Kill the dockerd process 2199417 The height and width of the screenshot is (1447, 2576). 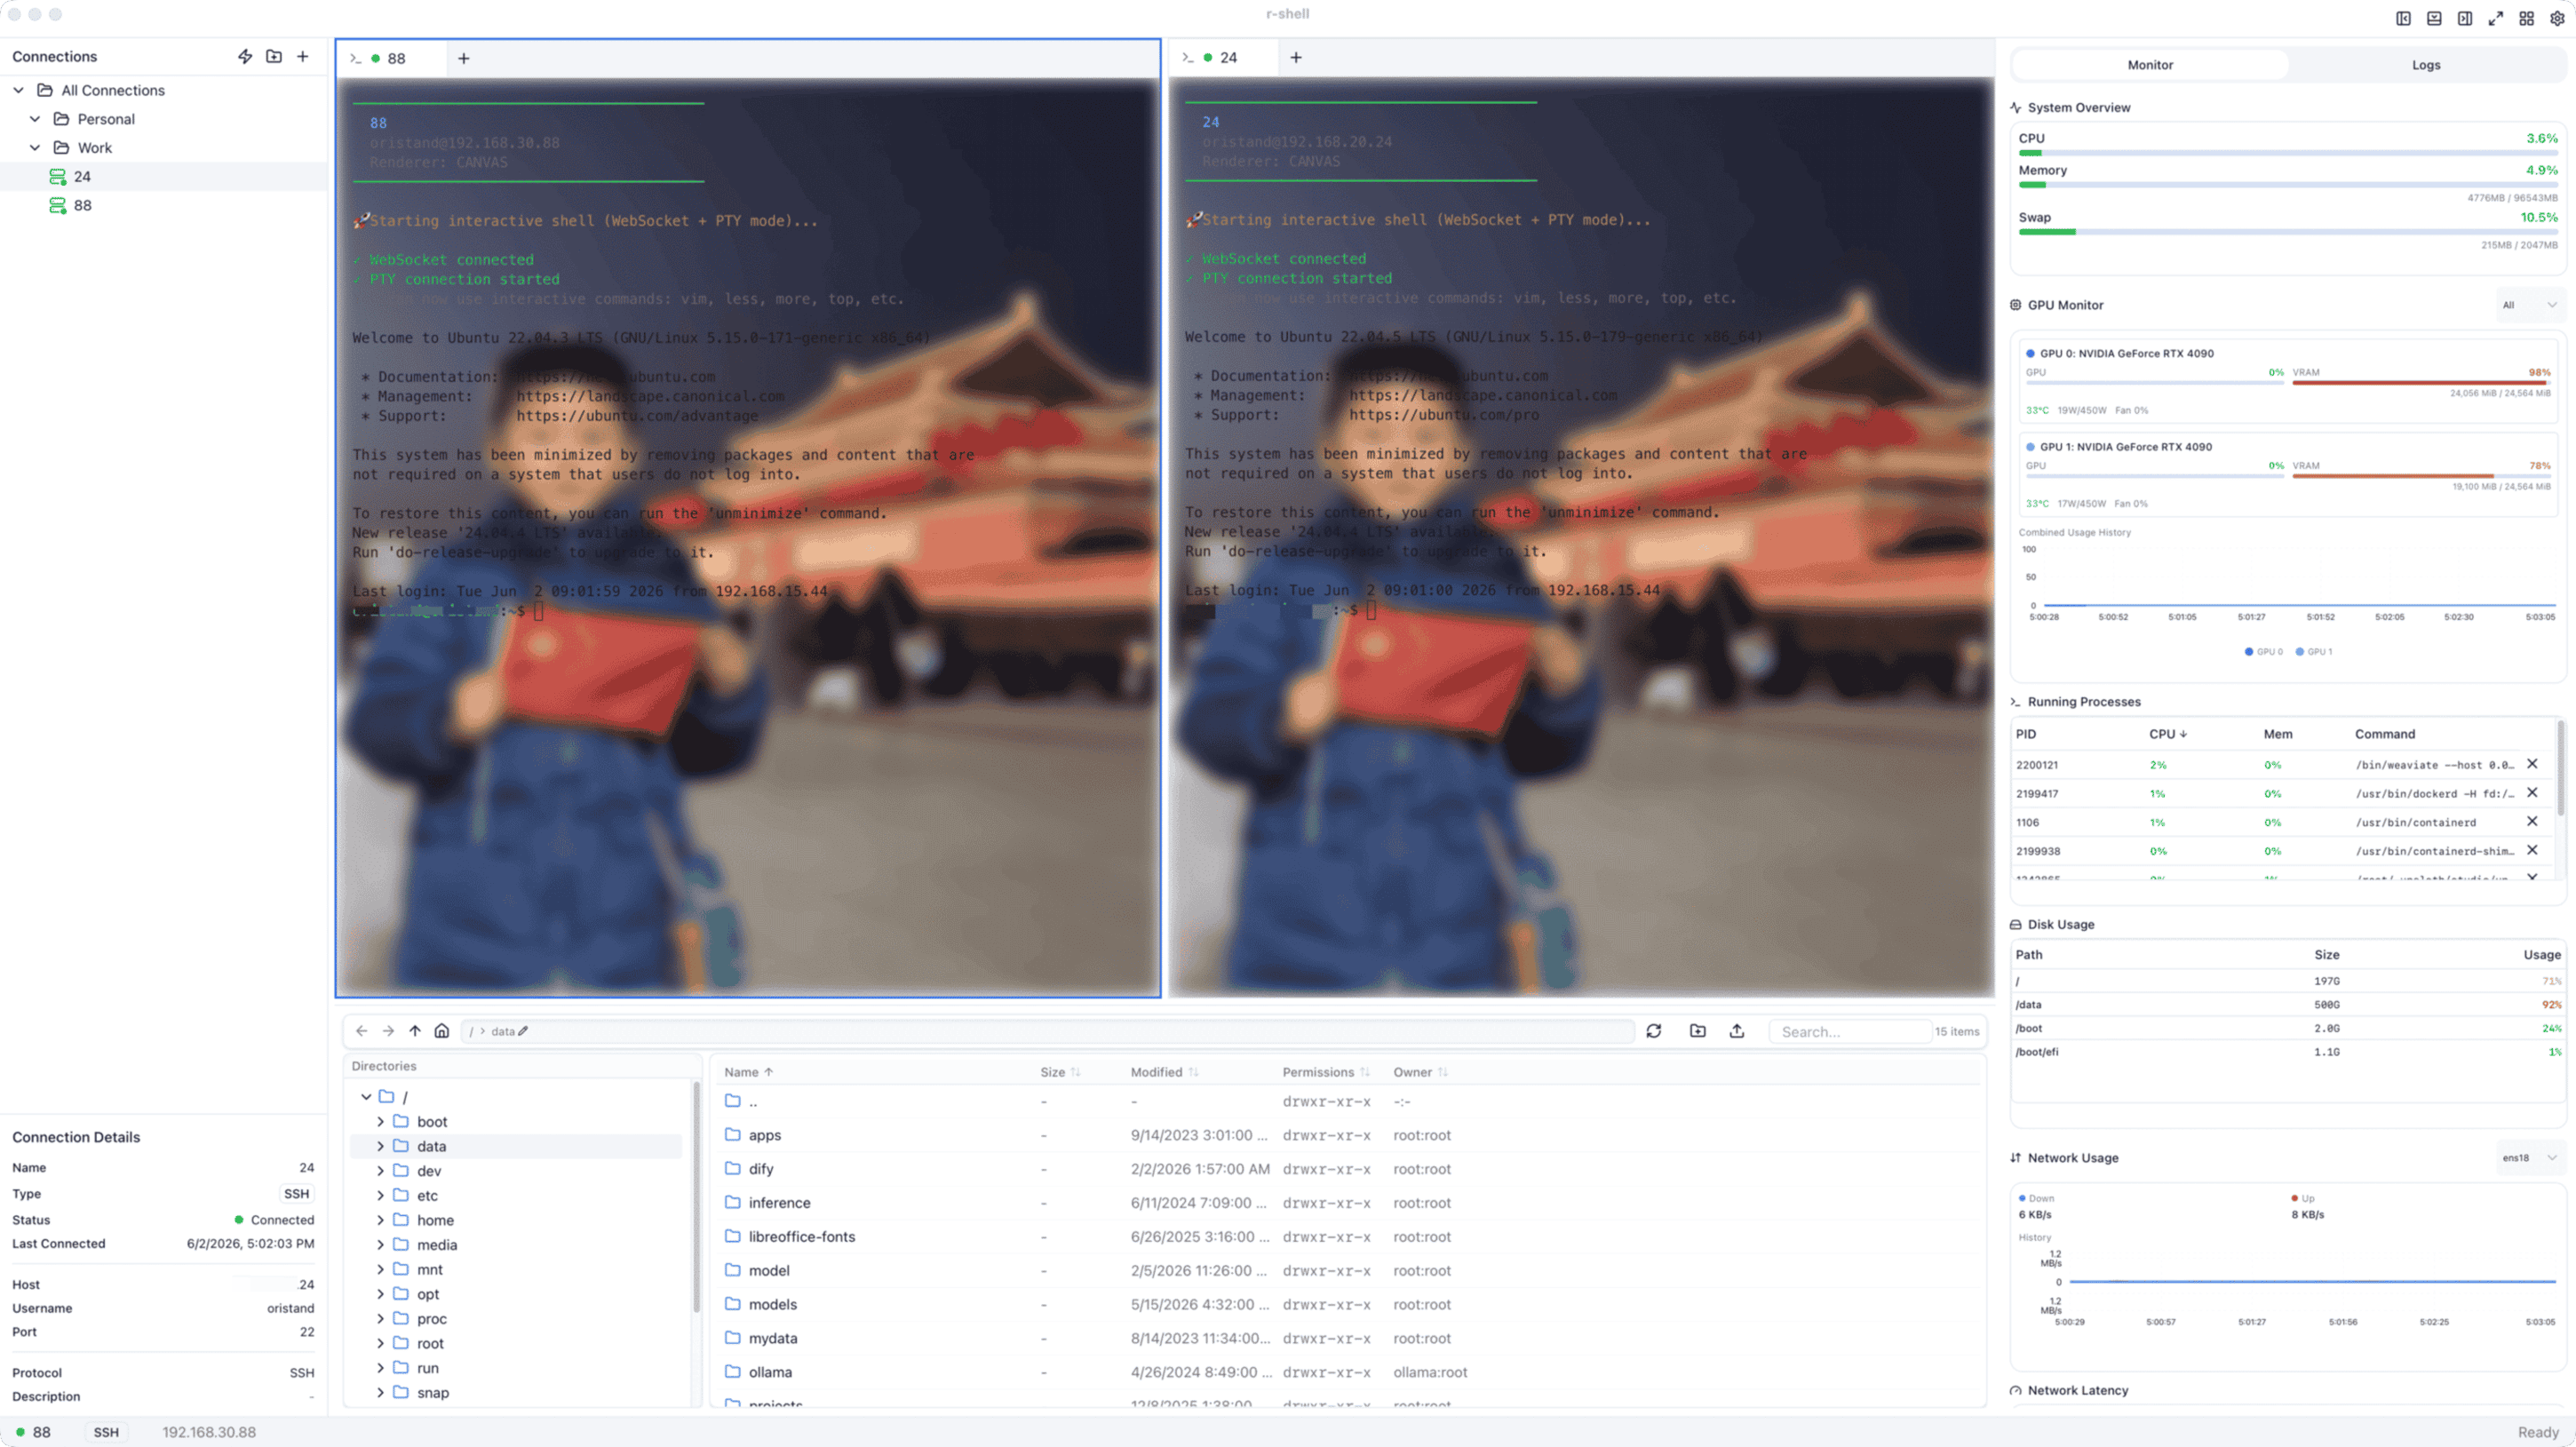pyautogui.click(x=2533, y=793)
